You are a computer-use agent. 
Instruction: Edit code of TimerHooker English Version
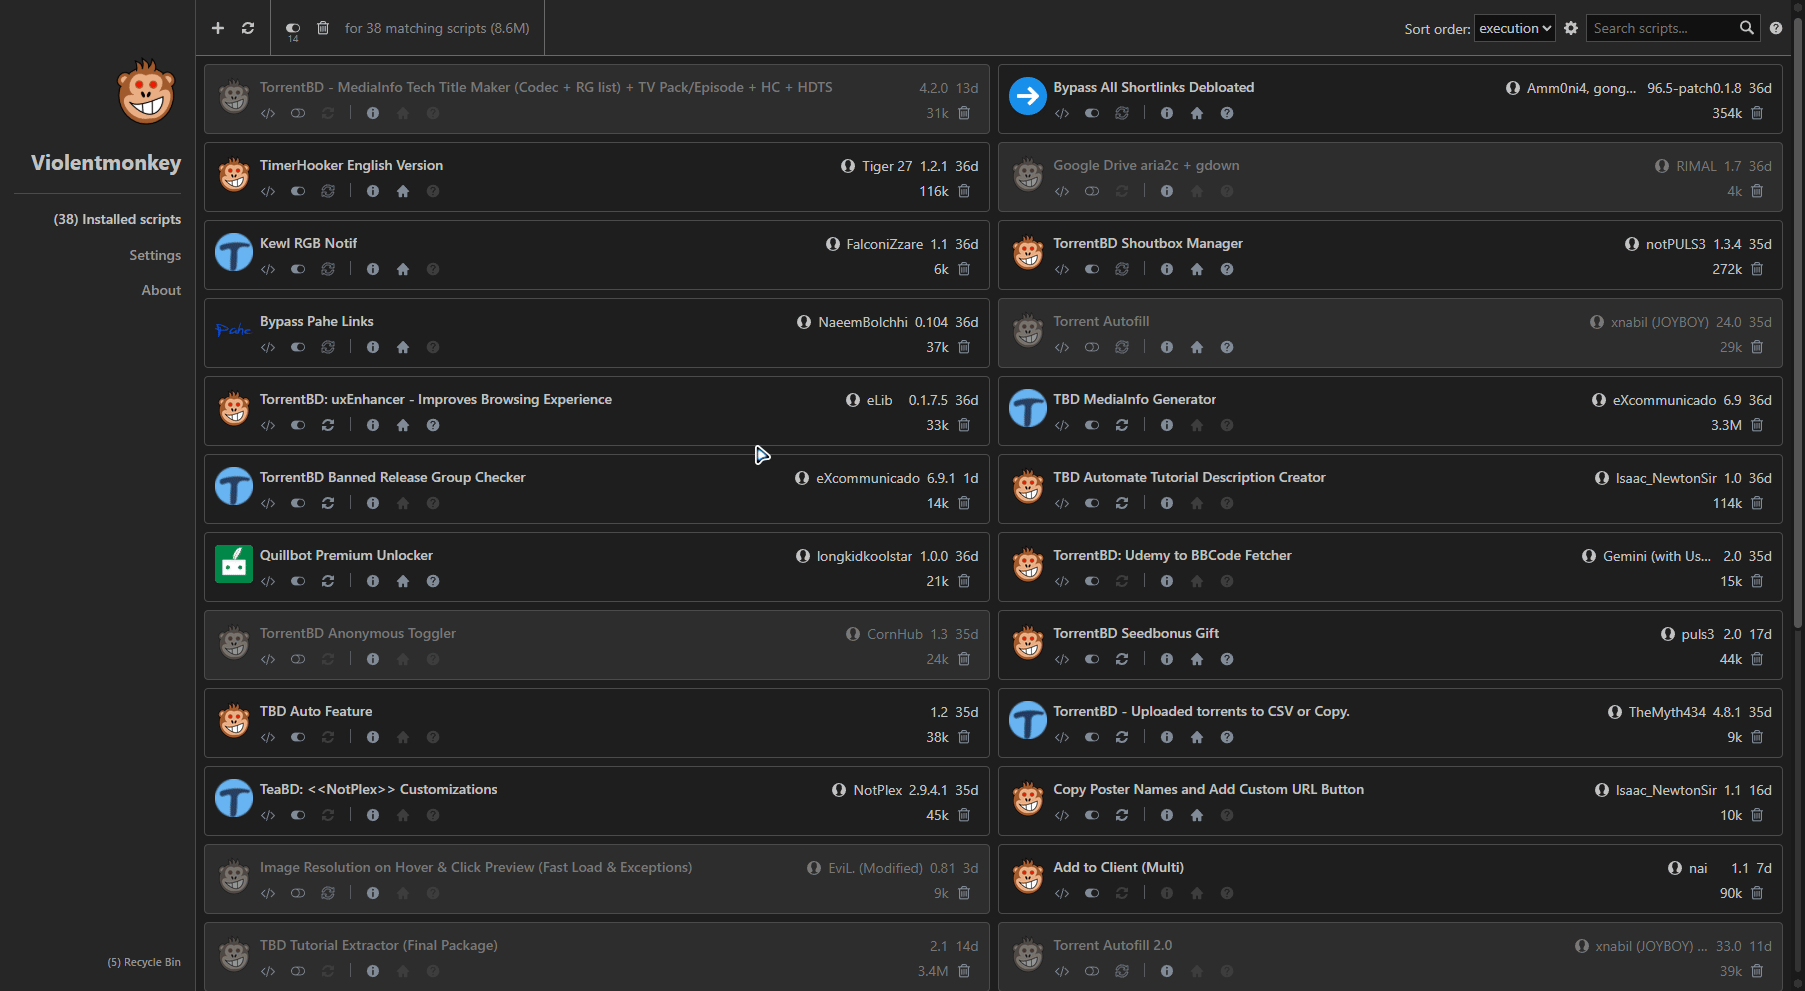(x=268, y=191)
